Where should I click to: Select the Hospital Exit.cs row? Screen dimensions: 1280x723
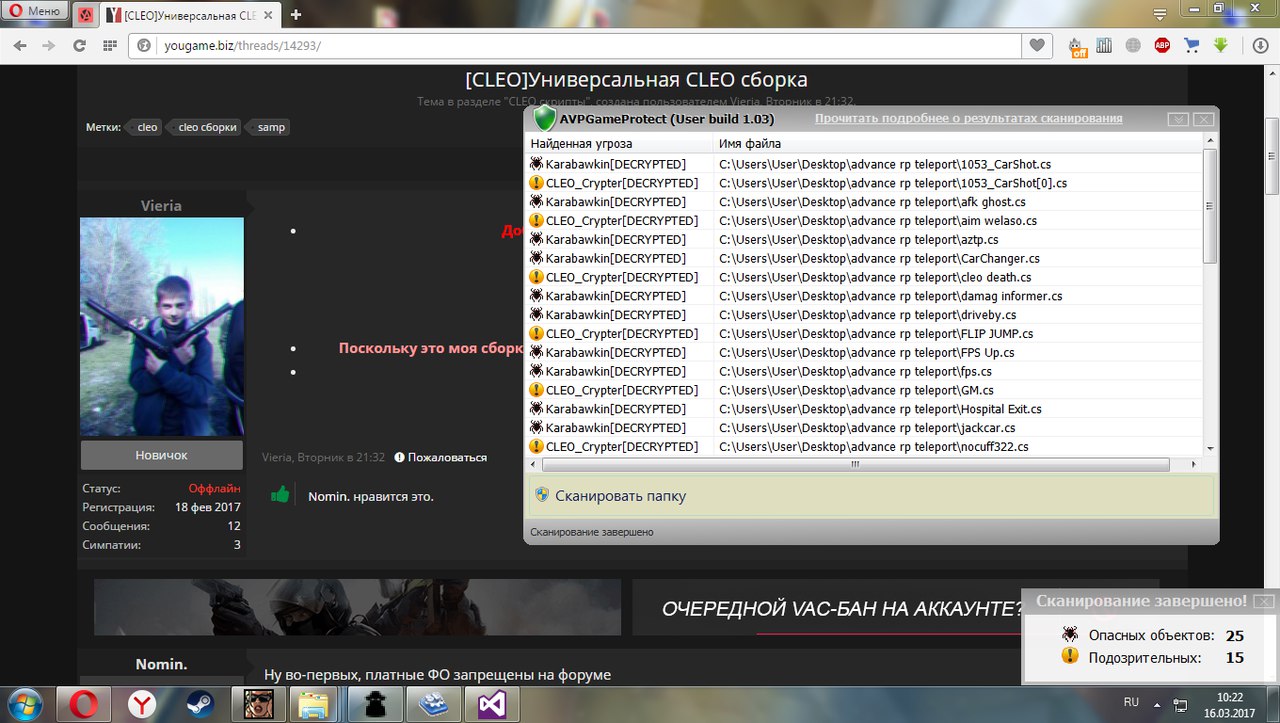click(x=865, y=409)
